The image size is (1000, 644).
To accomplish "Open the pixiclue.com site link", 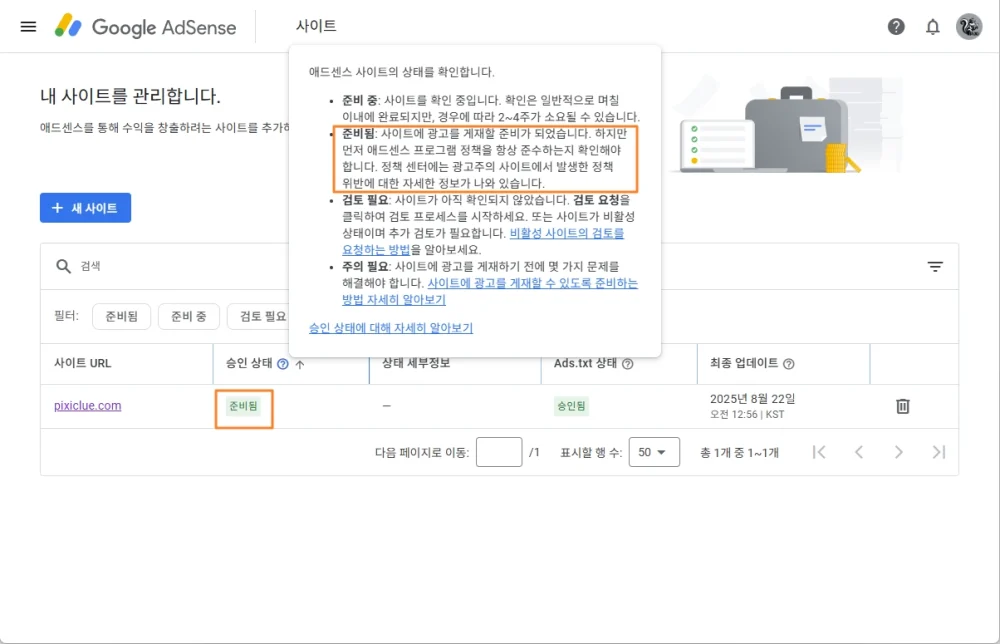I will coord(86,406).
